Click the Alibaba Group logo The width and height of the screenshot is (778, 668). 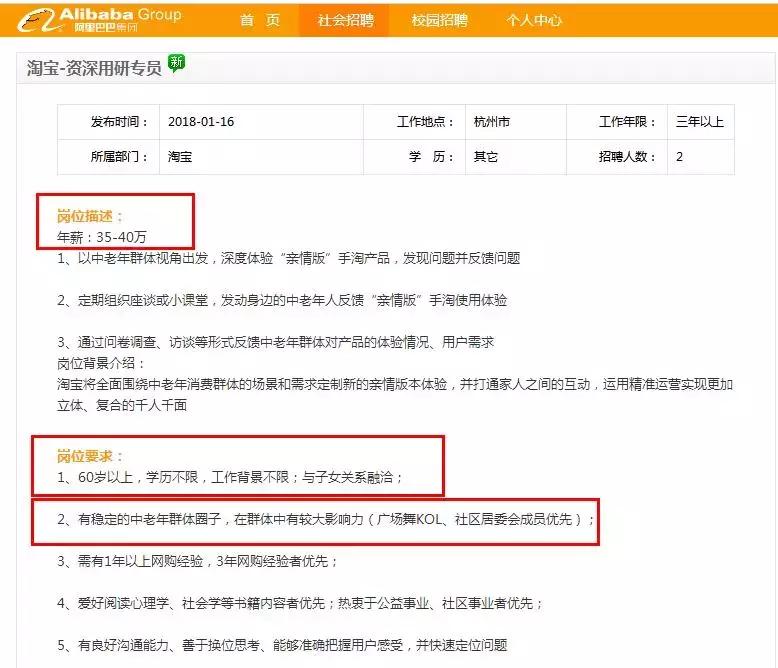pyautogui.click(x=99, y=20)
